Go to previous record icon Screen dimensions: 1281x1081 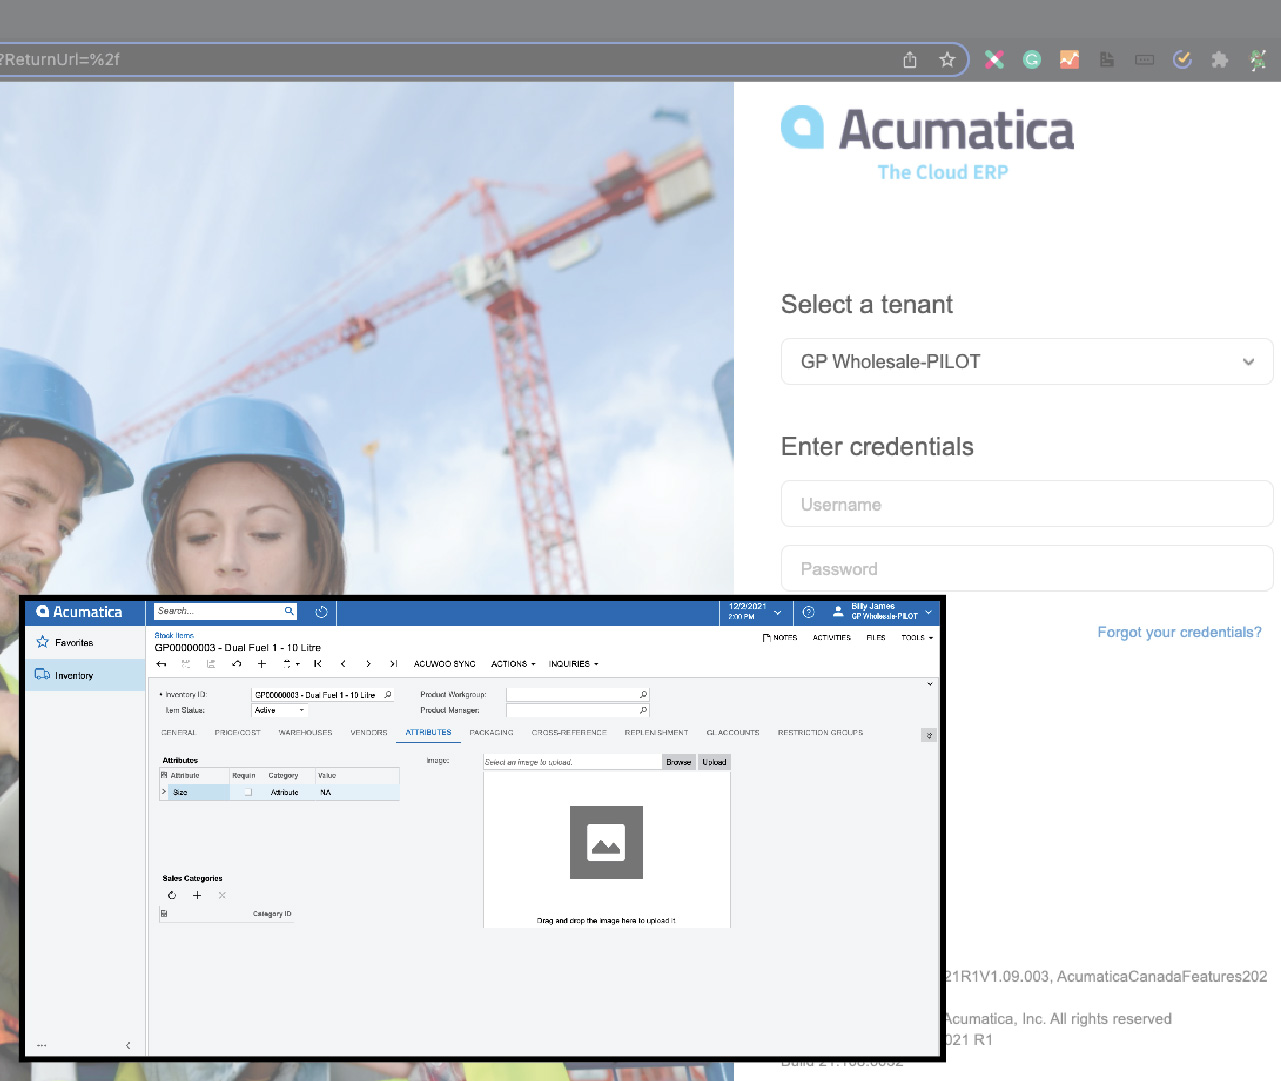[343, 664]
